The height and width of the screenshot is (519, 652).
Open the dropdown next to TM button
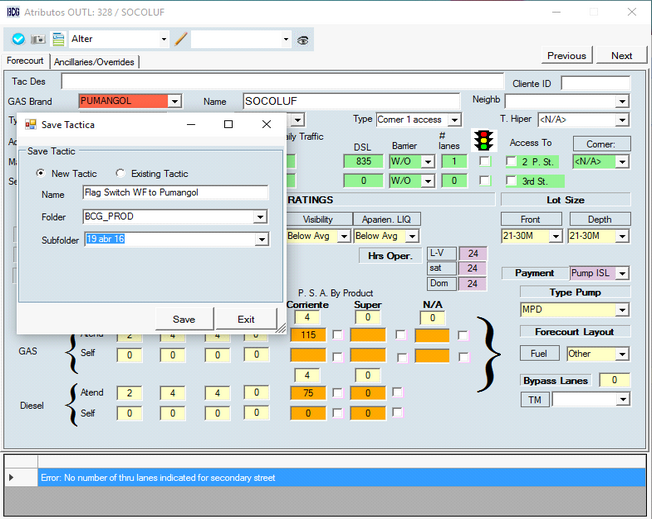coord(622,400)
